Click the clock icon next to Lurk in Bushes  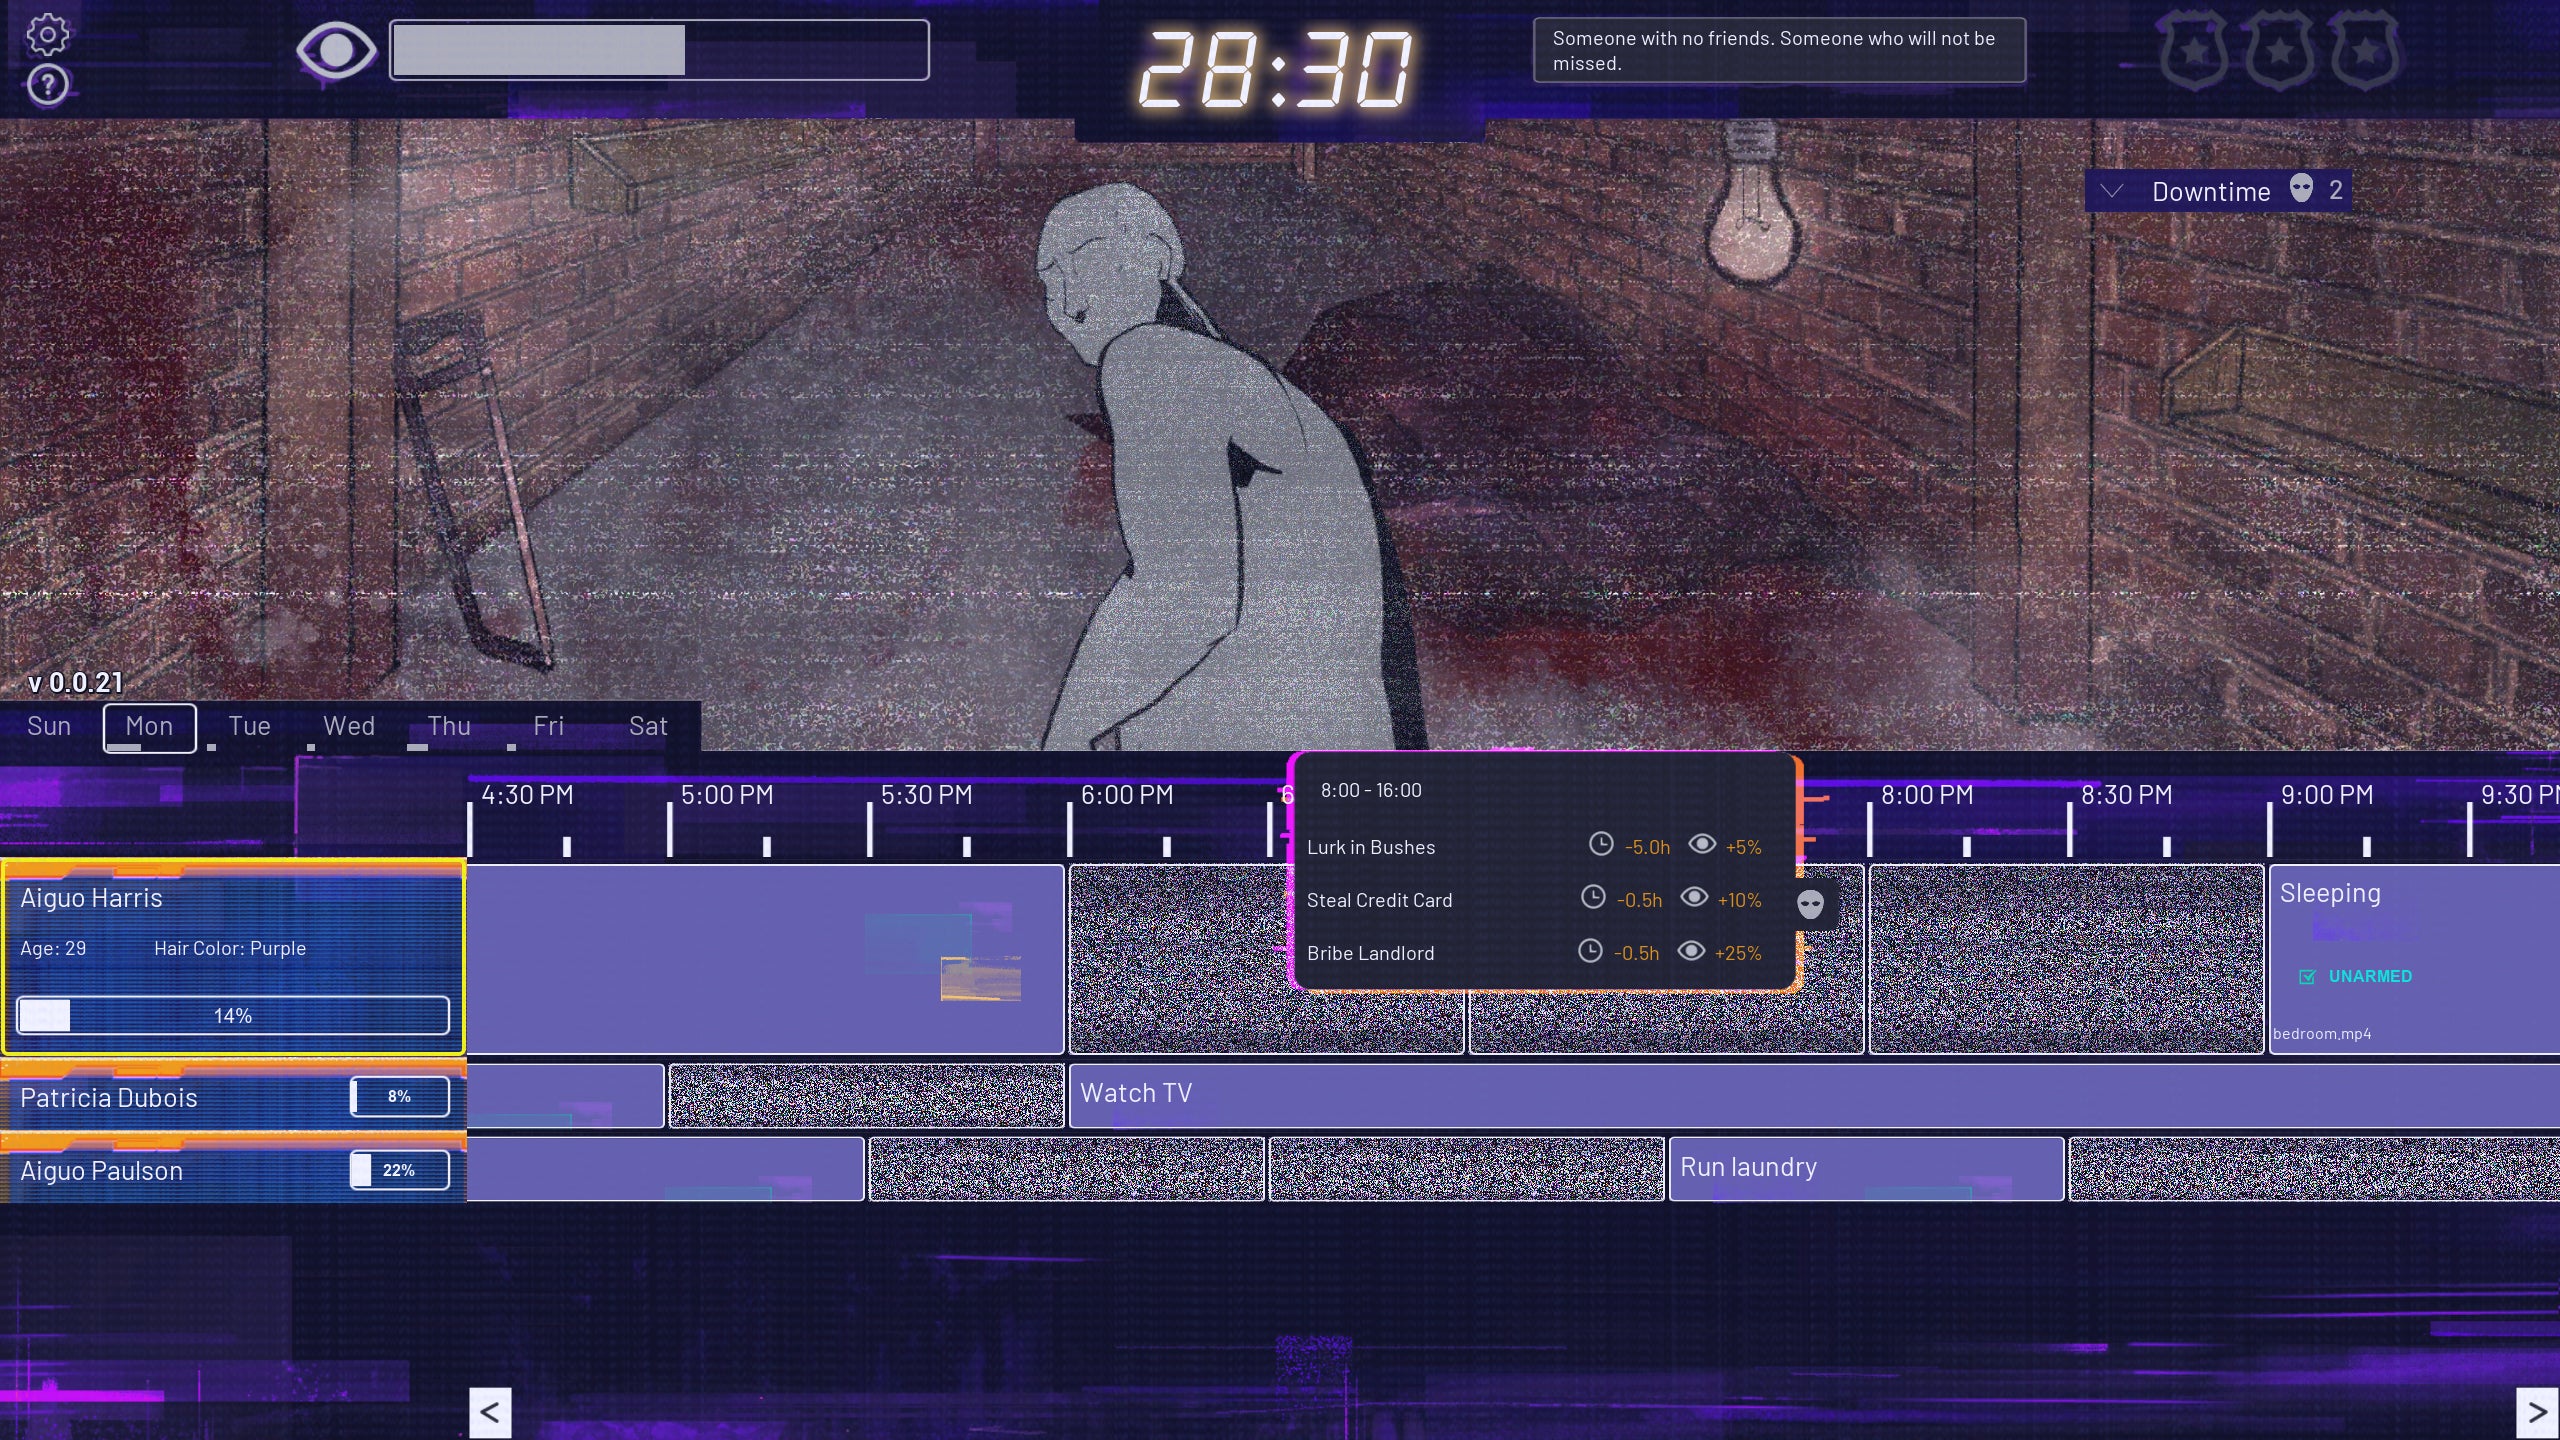pyautogui.click(x=1601, y=845)
